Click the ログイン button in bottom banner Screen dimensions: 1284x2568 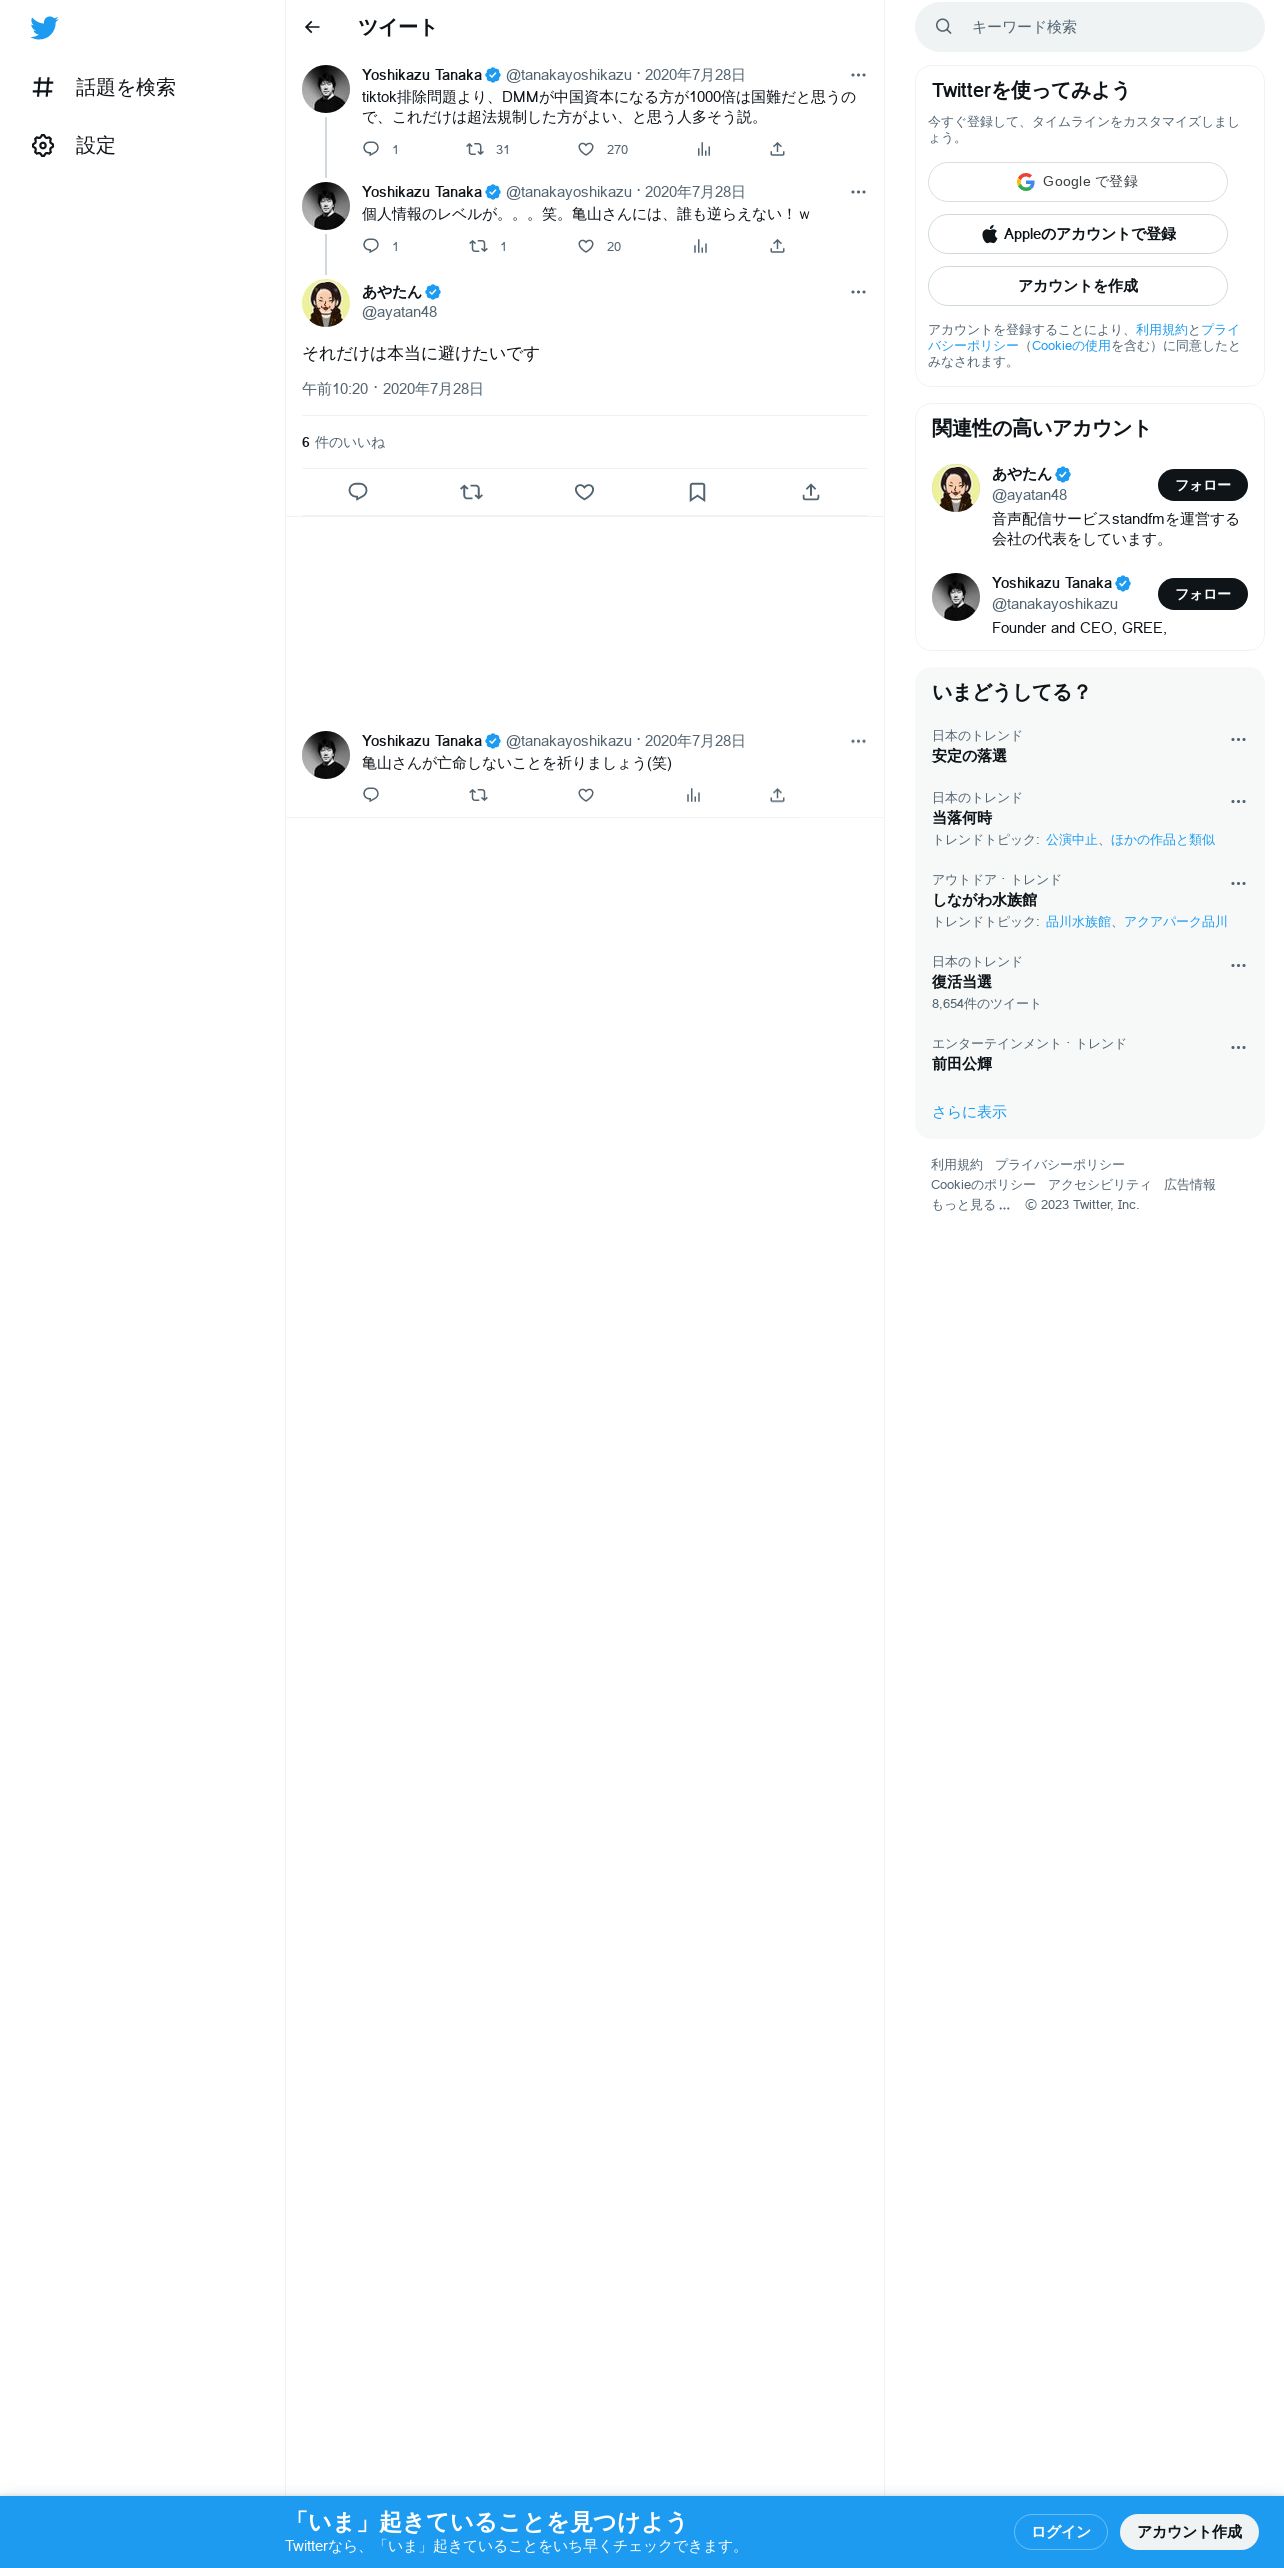pos(1060,2531)
